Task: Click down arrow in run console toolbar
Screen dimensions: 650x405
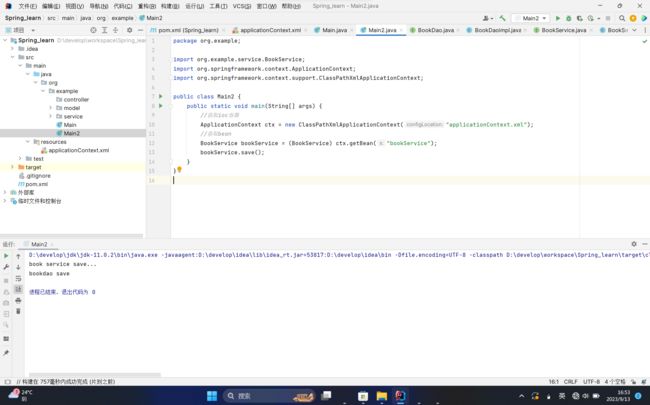Action: click(x=18, y=267)
